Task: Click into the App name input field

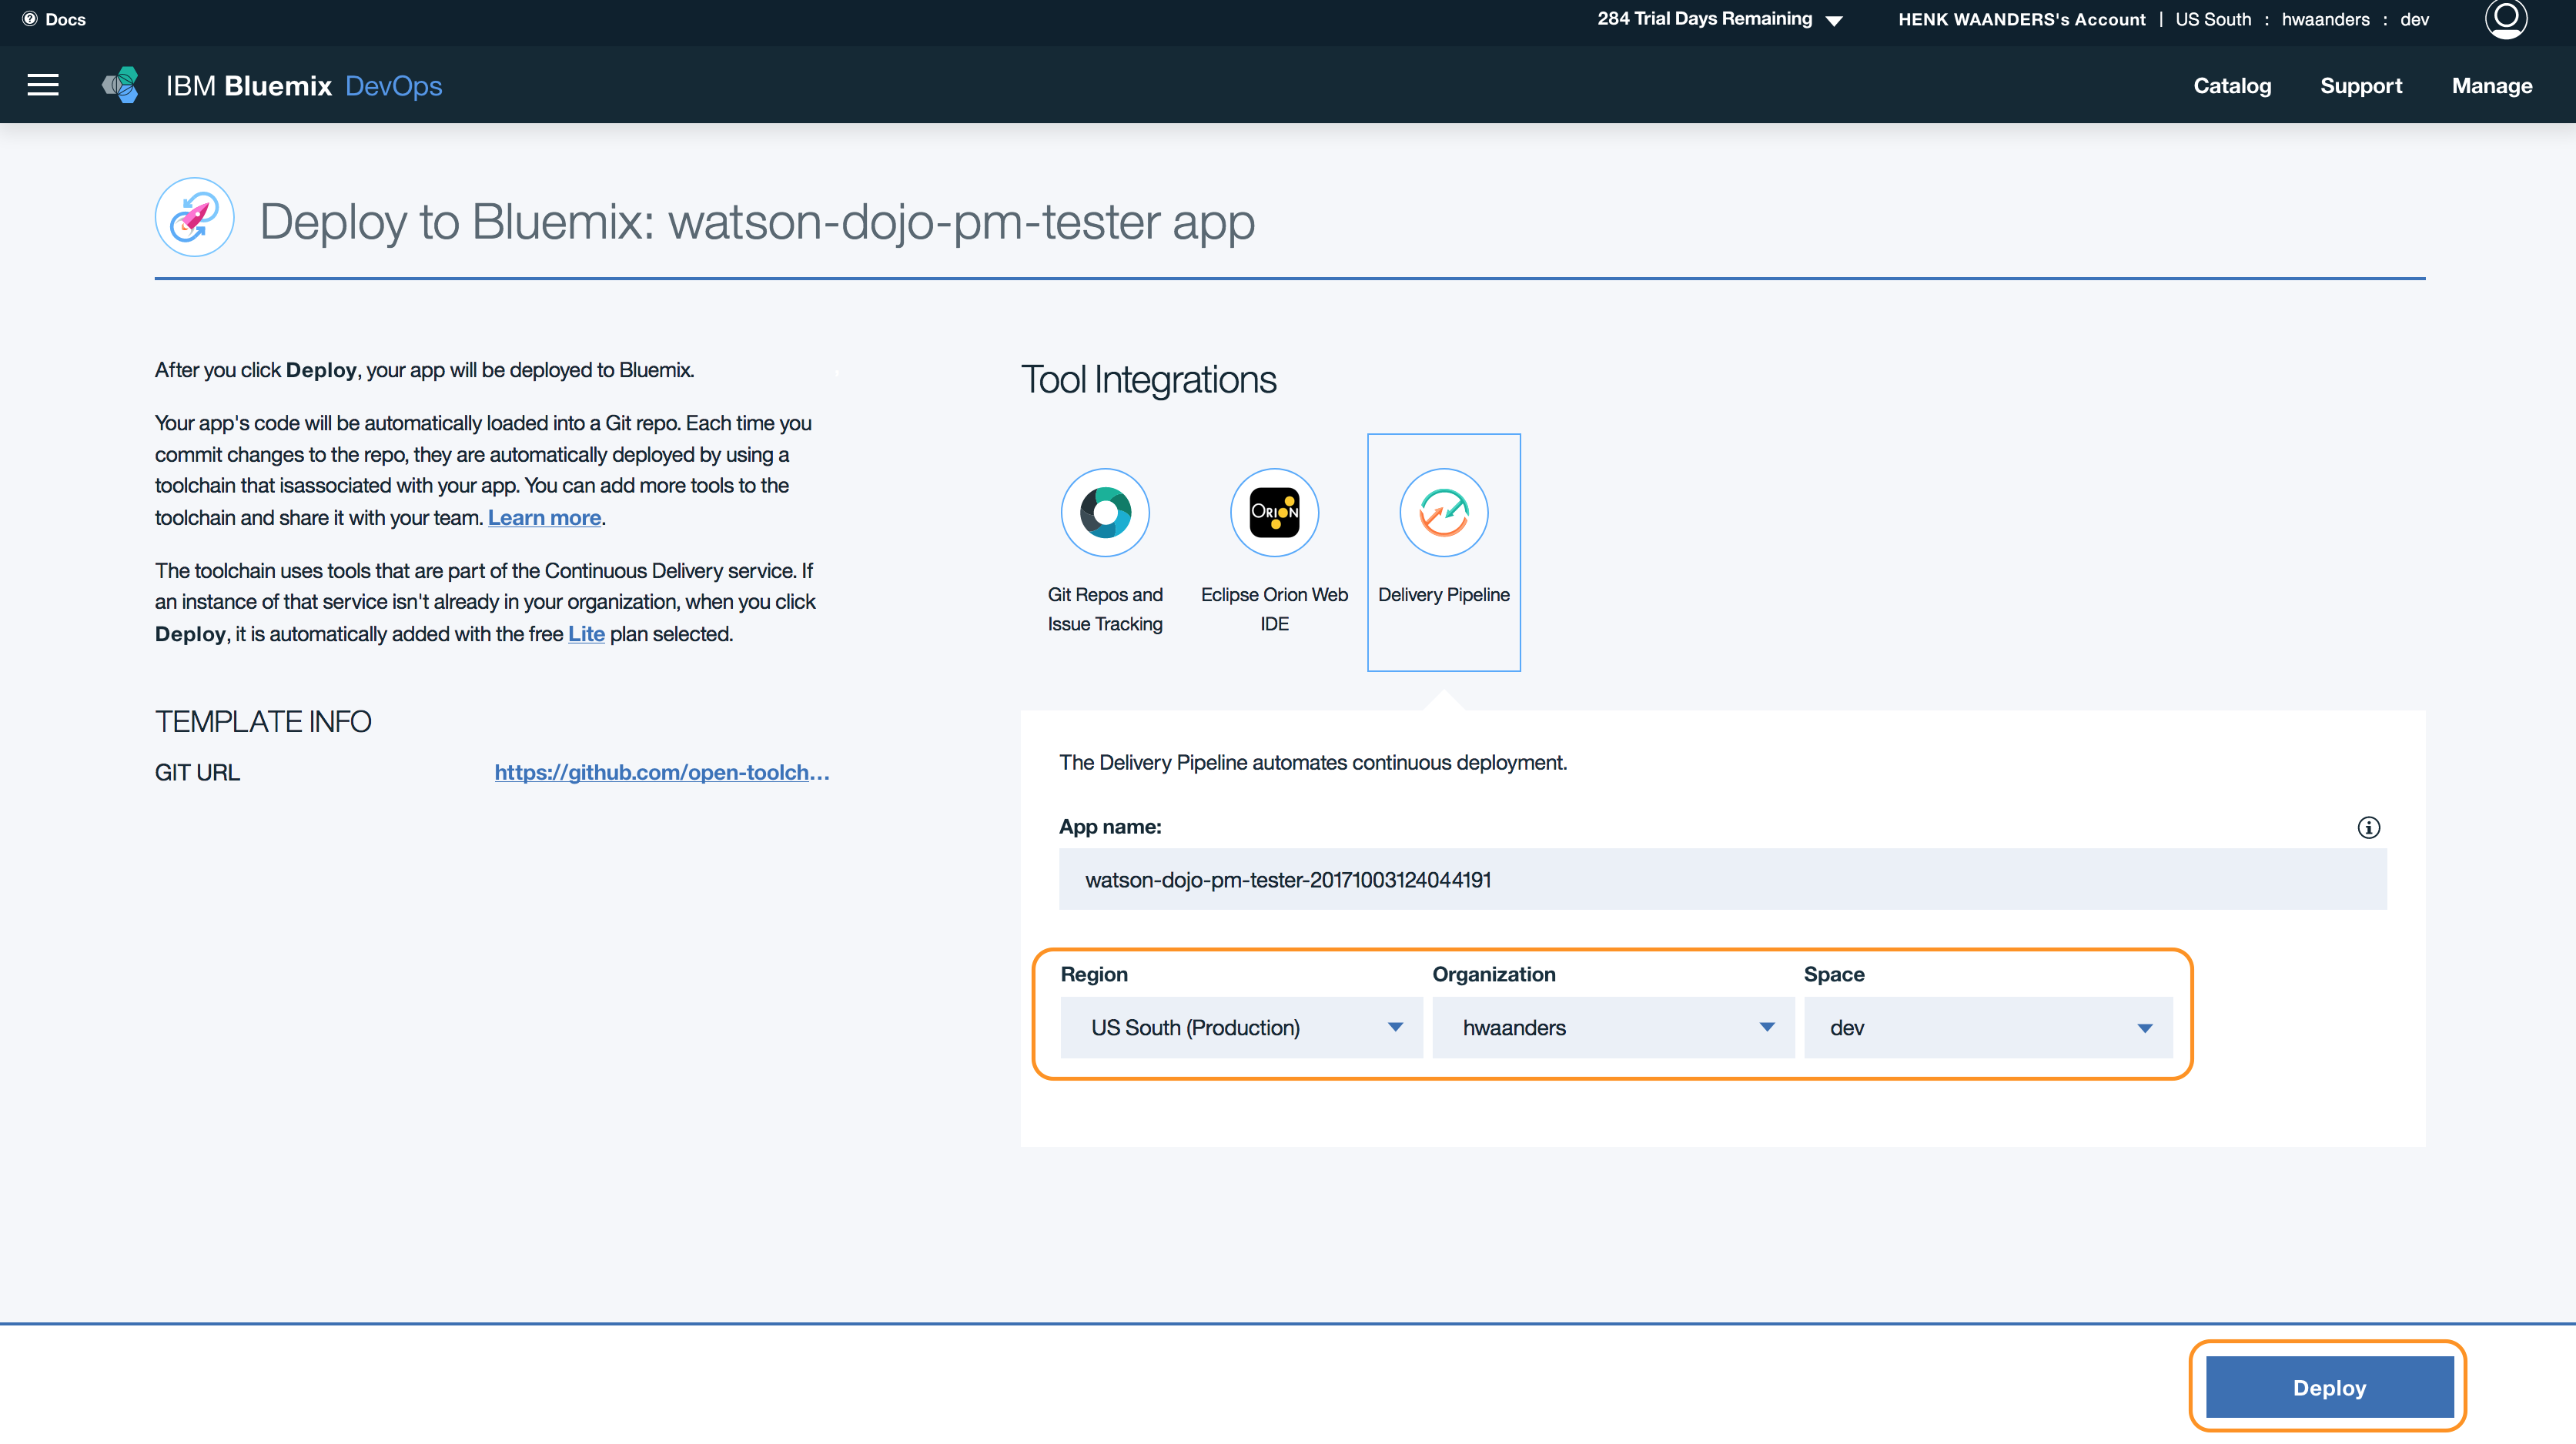Action: (1722, 879)
